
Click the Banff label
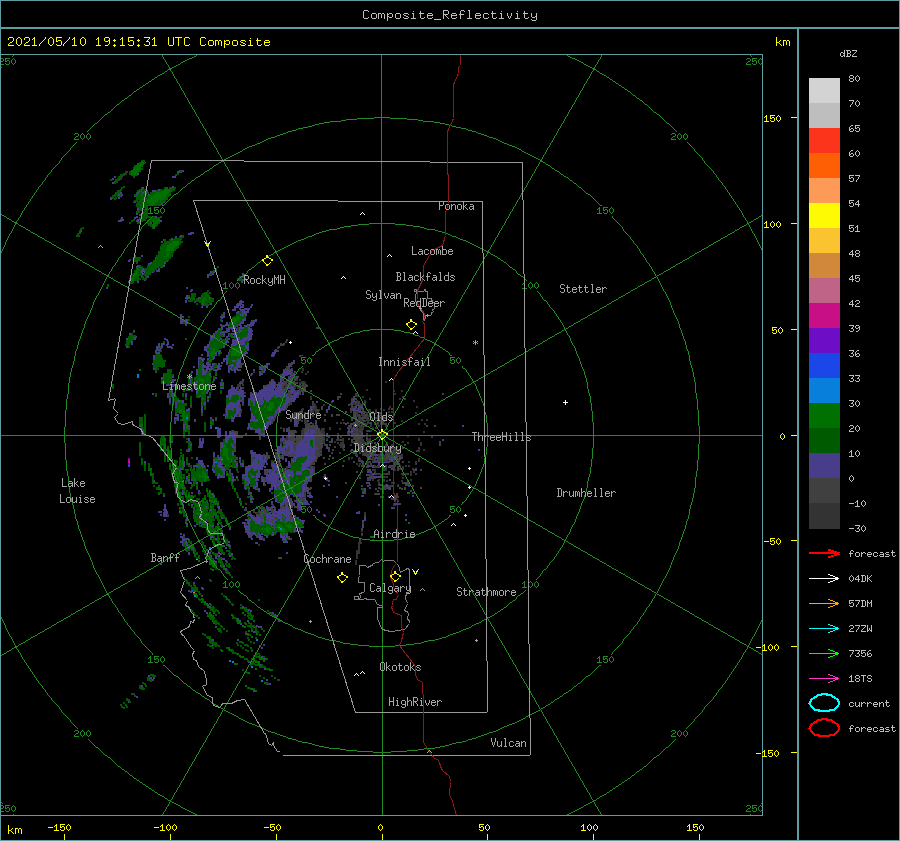click(x=165, y=557)
